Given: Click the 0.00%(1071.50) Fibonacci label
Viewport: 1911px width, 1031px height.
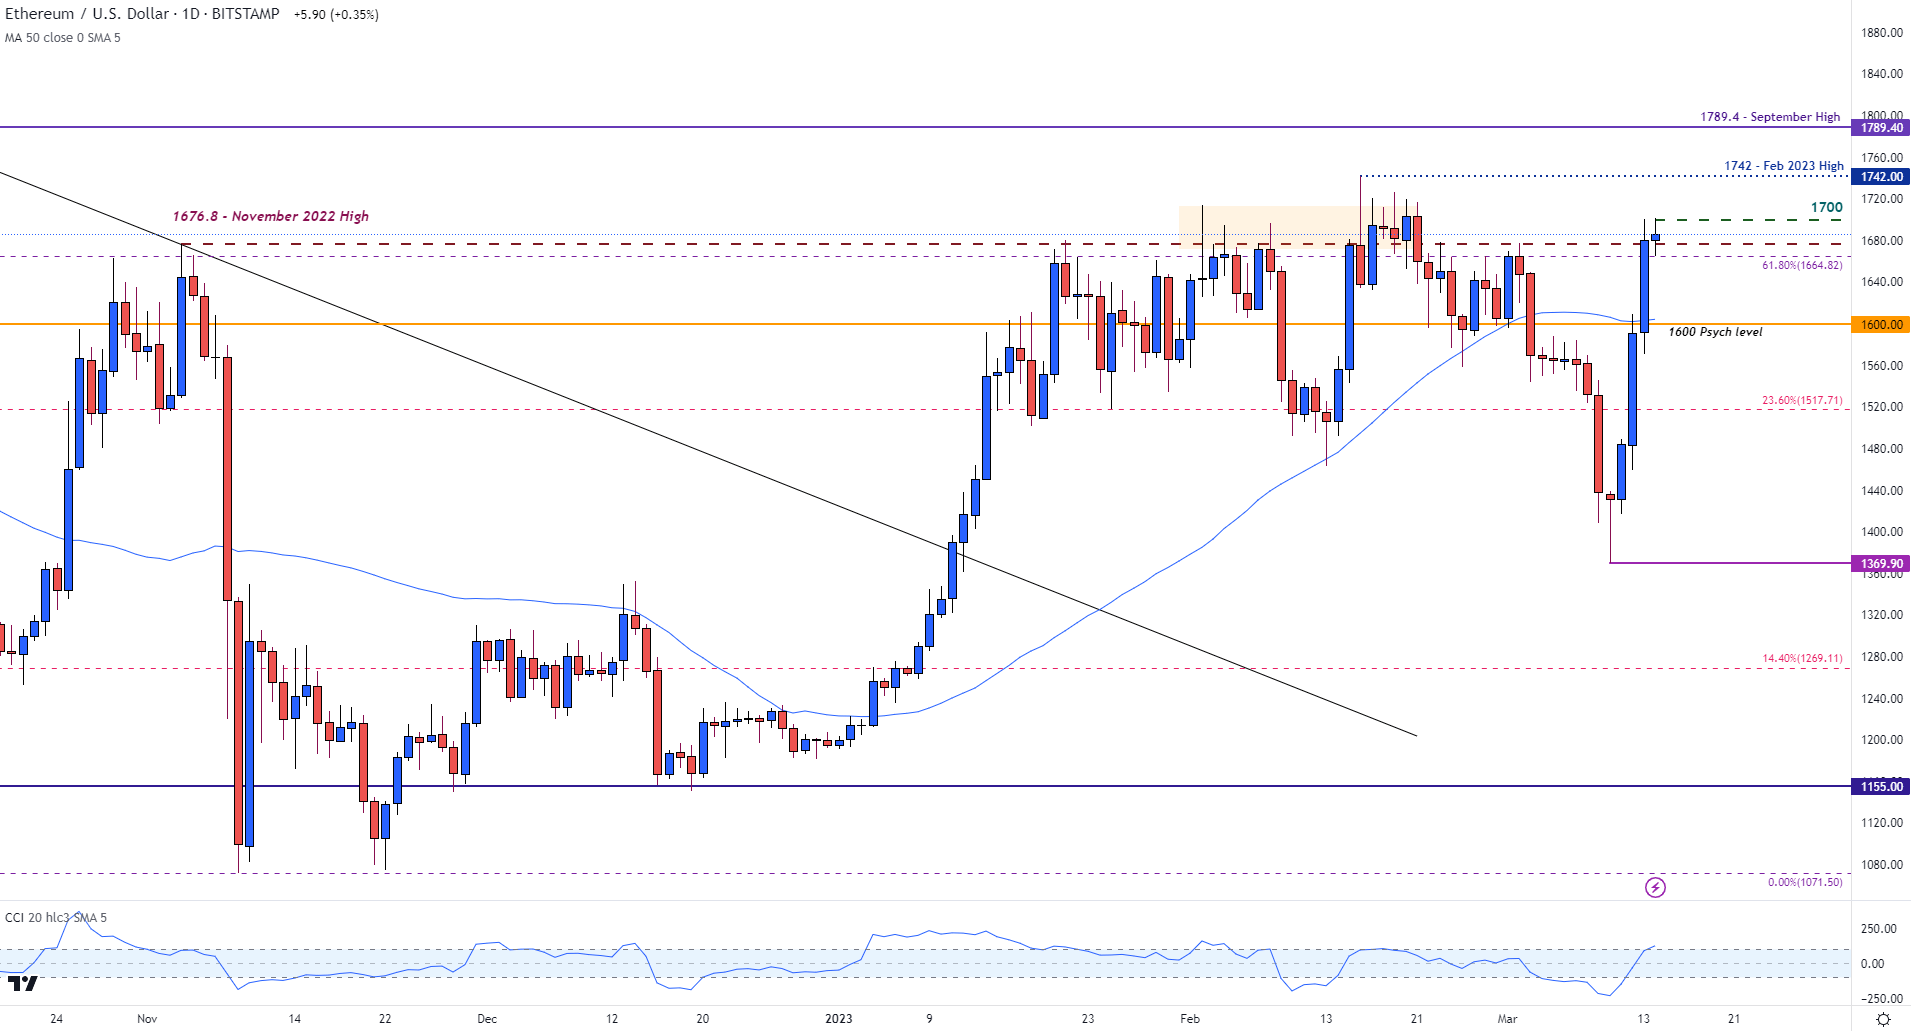Looking at the screenshot, I should click(1805, 882).
